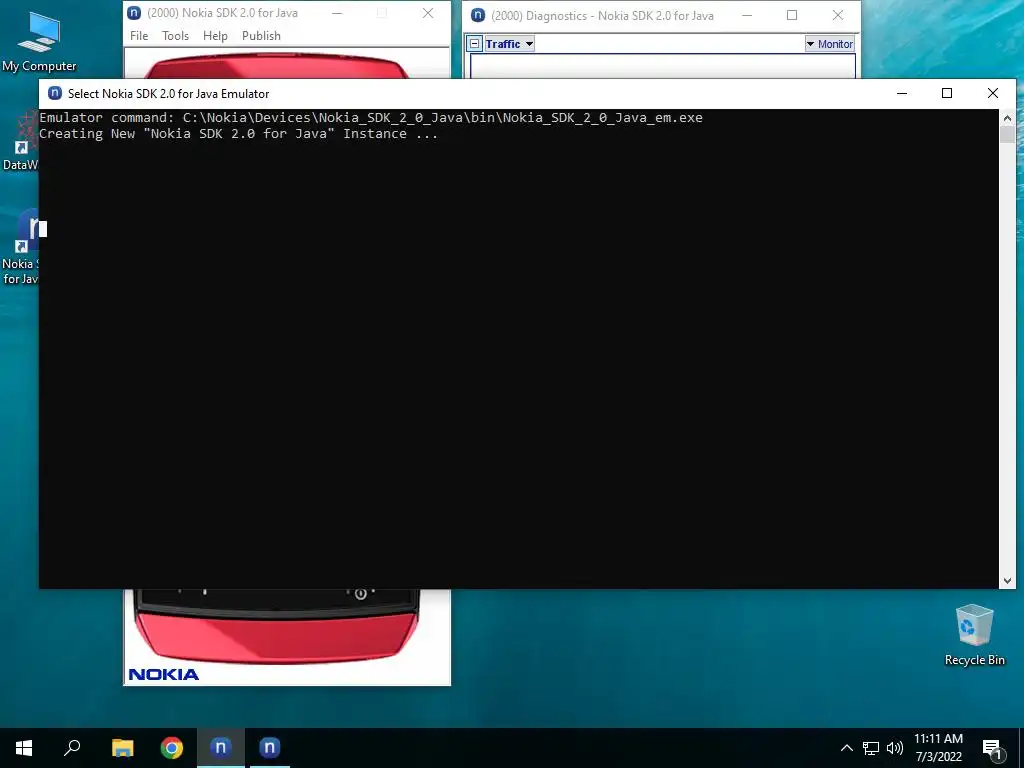This screenshot has height=768, width=1024.
Task: Open the notification center icon
Action: (x=993, y=749)
